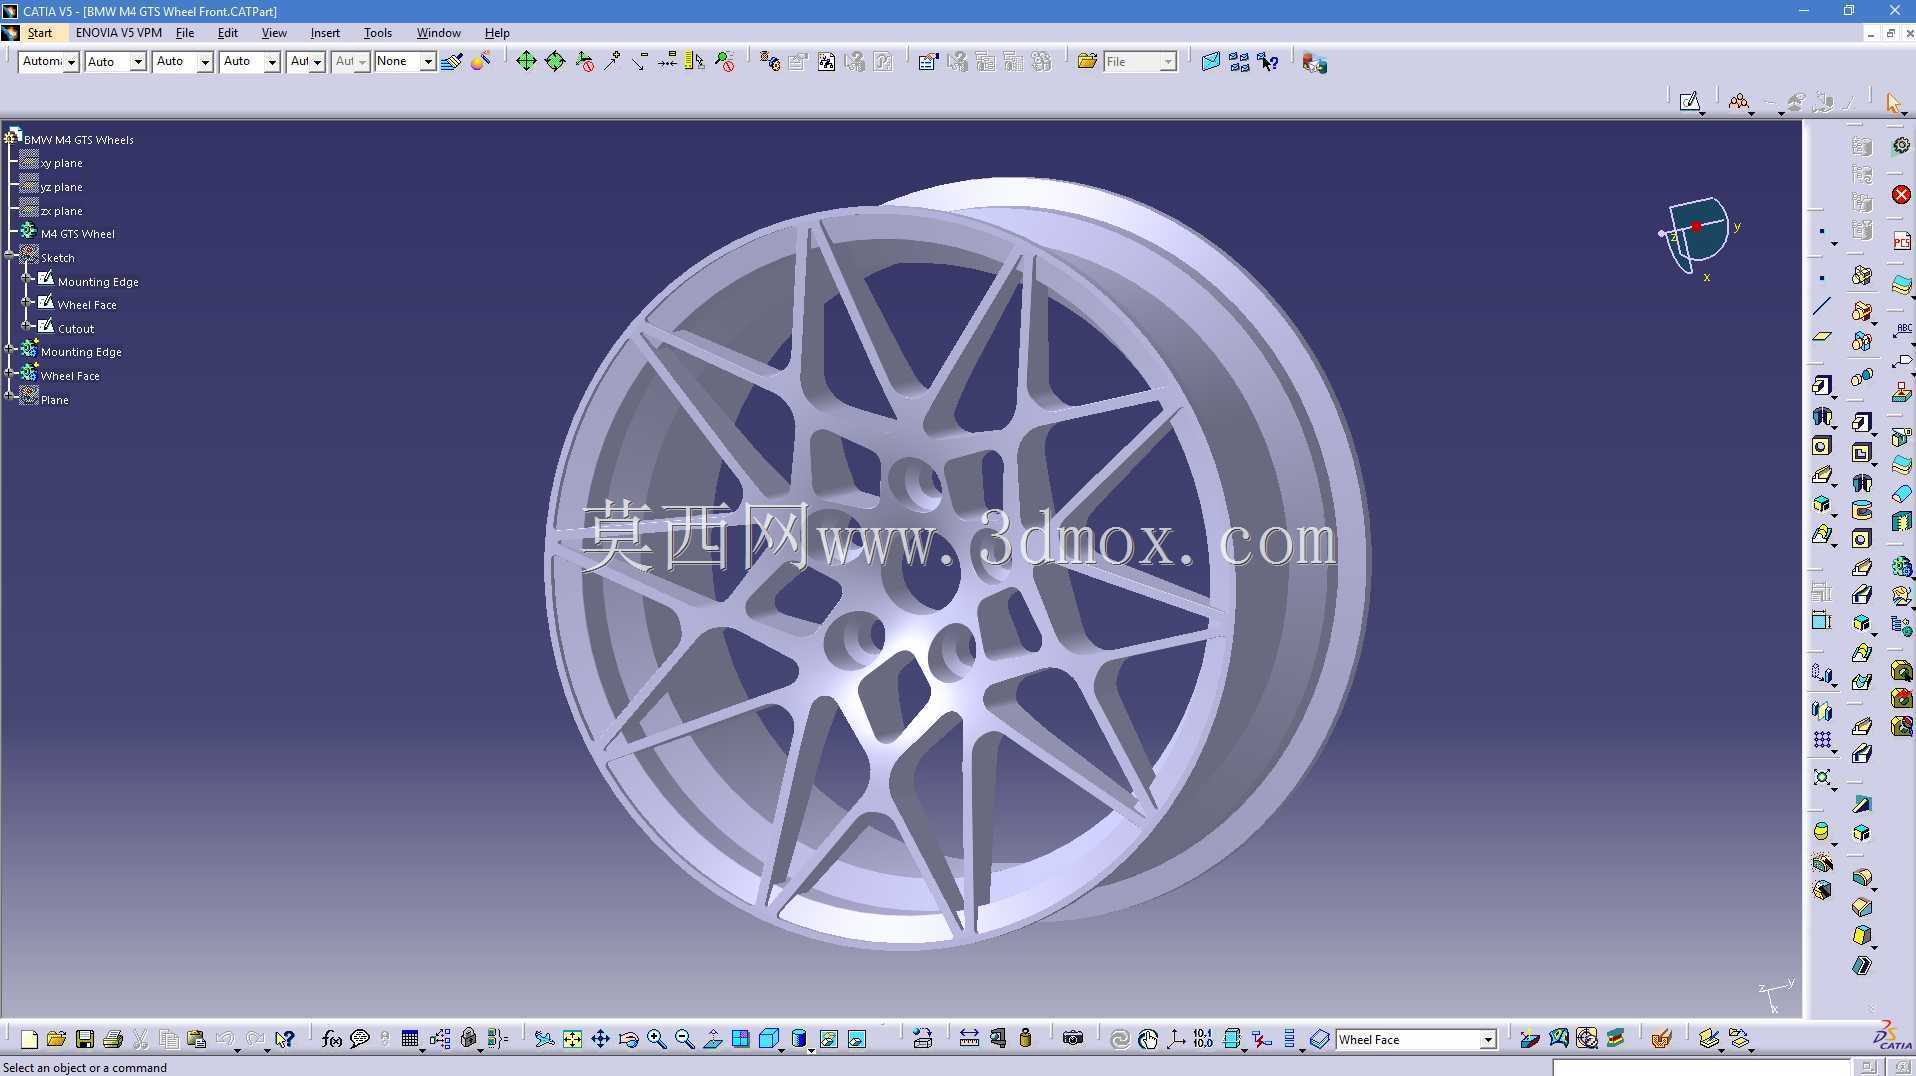Image resolution: width=1916 pixels, height=1076 pixels.
Task: Toggle Swap Visible Space icon
Action: [x=857, y=1040]
